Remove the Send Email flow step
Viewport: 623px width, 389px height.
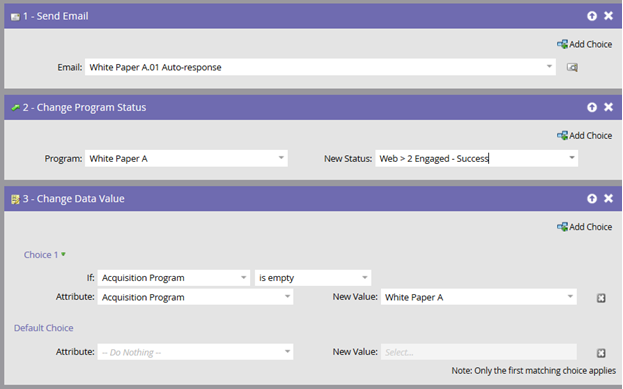[x=608, y=15]
